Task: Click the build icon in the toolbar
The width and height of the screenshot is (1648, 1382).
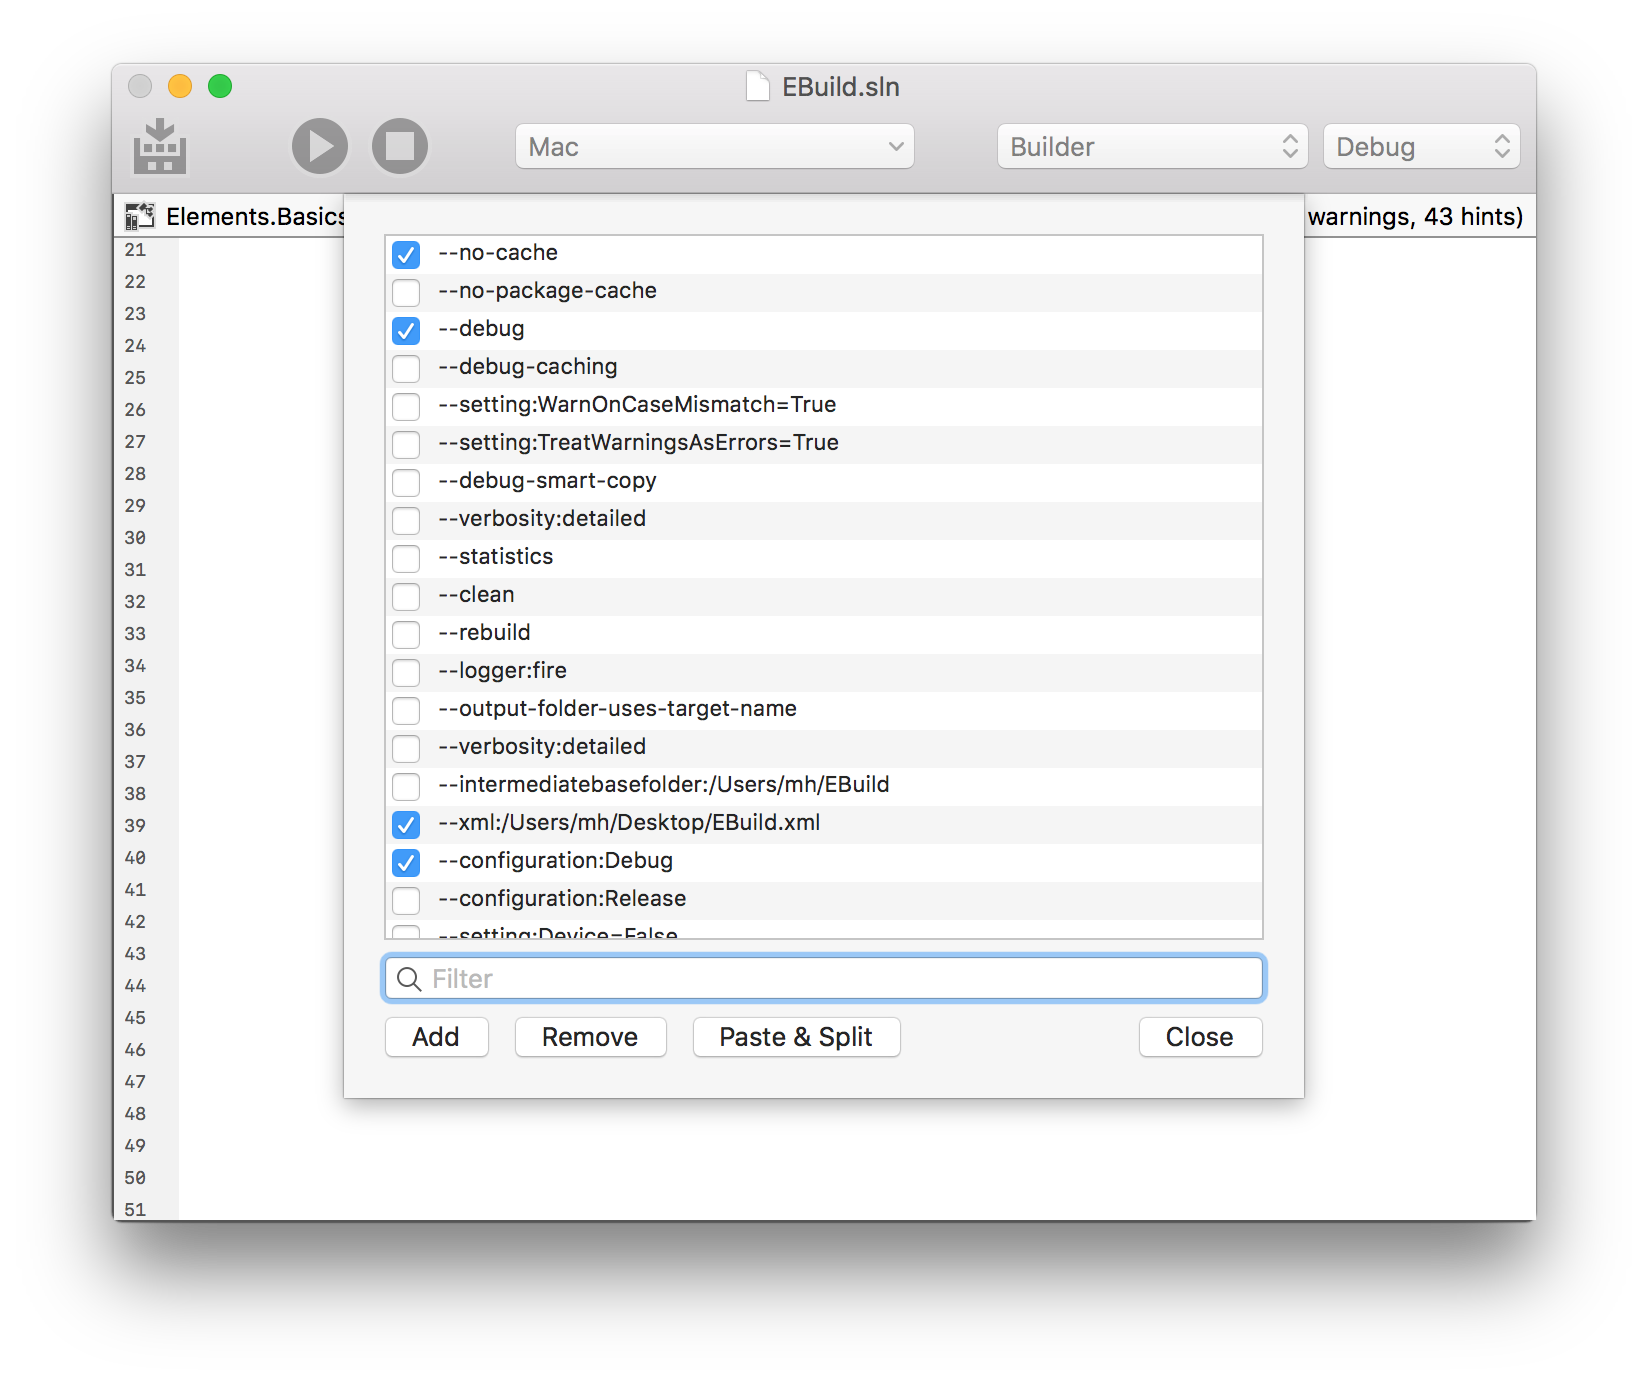Action: click(x=160, y=147)
